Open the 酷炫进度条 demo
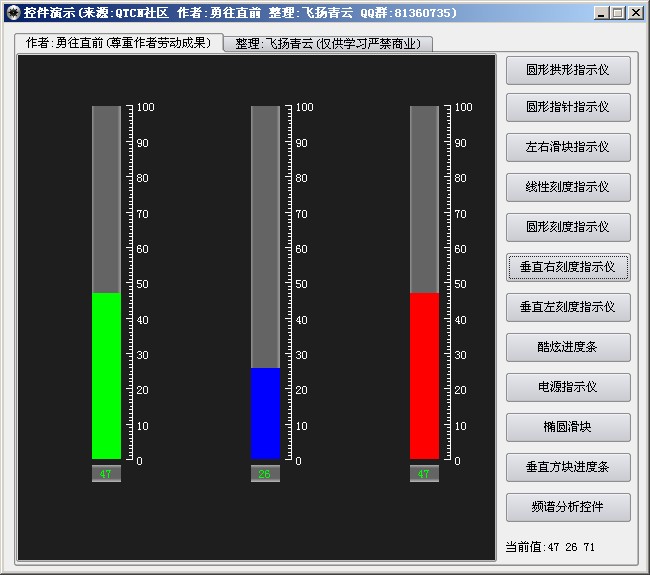650x575 pixels. point(568,347)
